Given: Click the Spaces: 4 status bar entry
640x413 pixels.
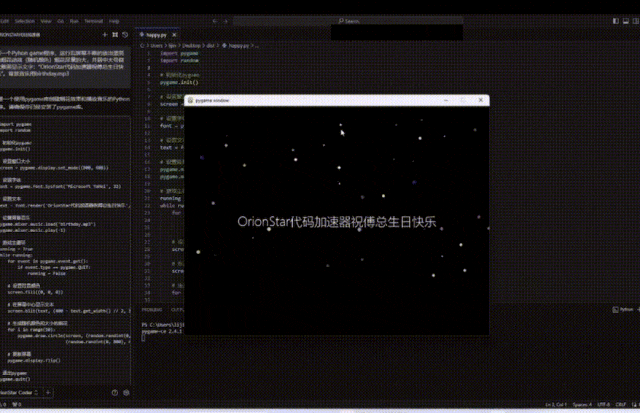Looking at the screenshot, I should [x=582, y=405].
